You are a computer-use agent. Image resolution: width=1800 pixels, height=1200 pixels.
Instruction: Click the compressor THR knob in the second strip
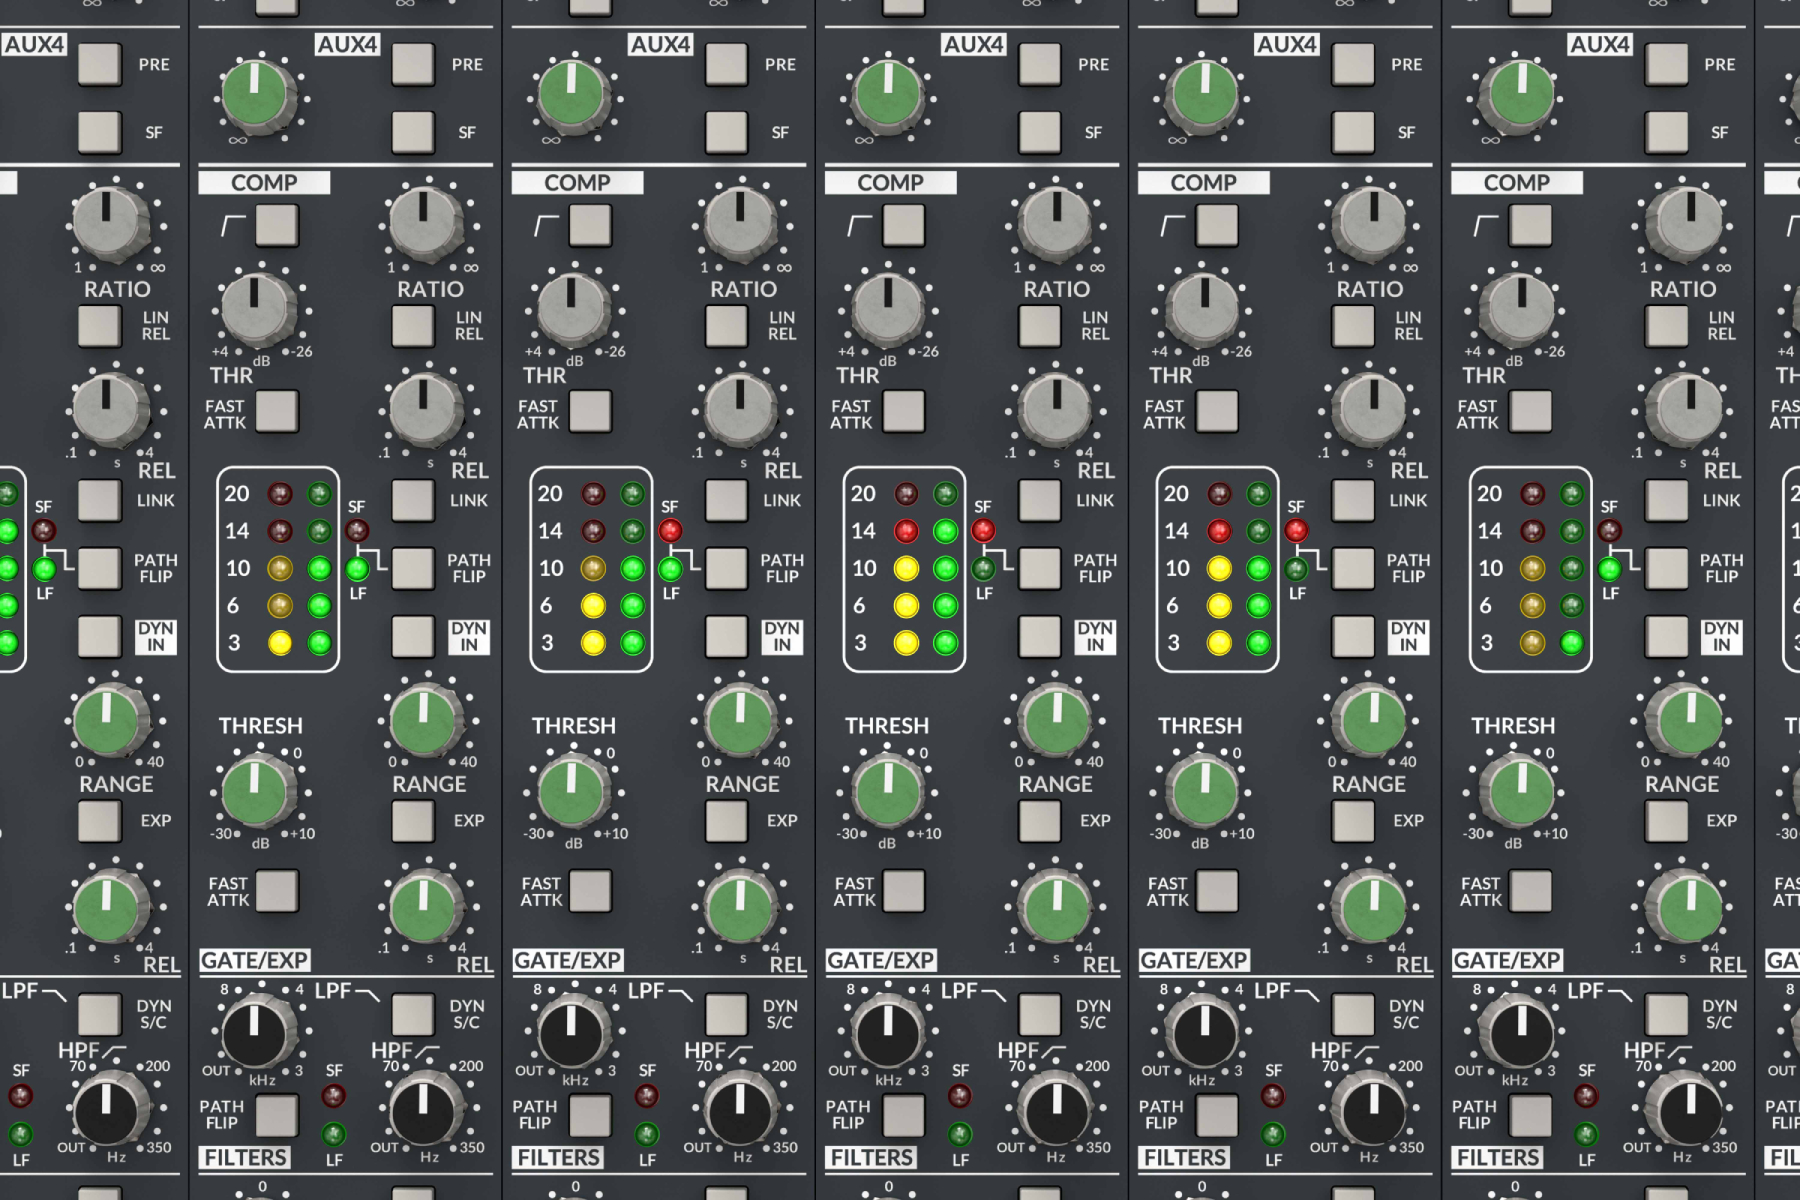(x=570, y=307)
